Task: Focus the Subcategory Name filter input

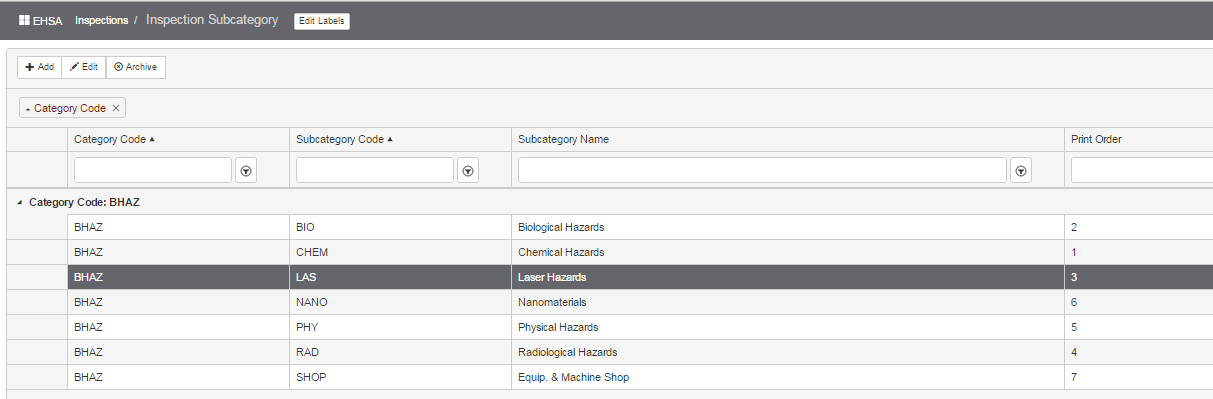Action: tap(762, 170)
